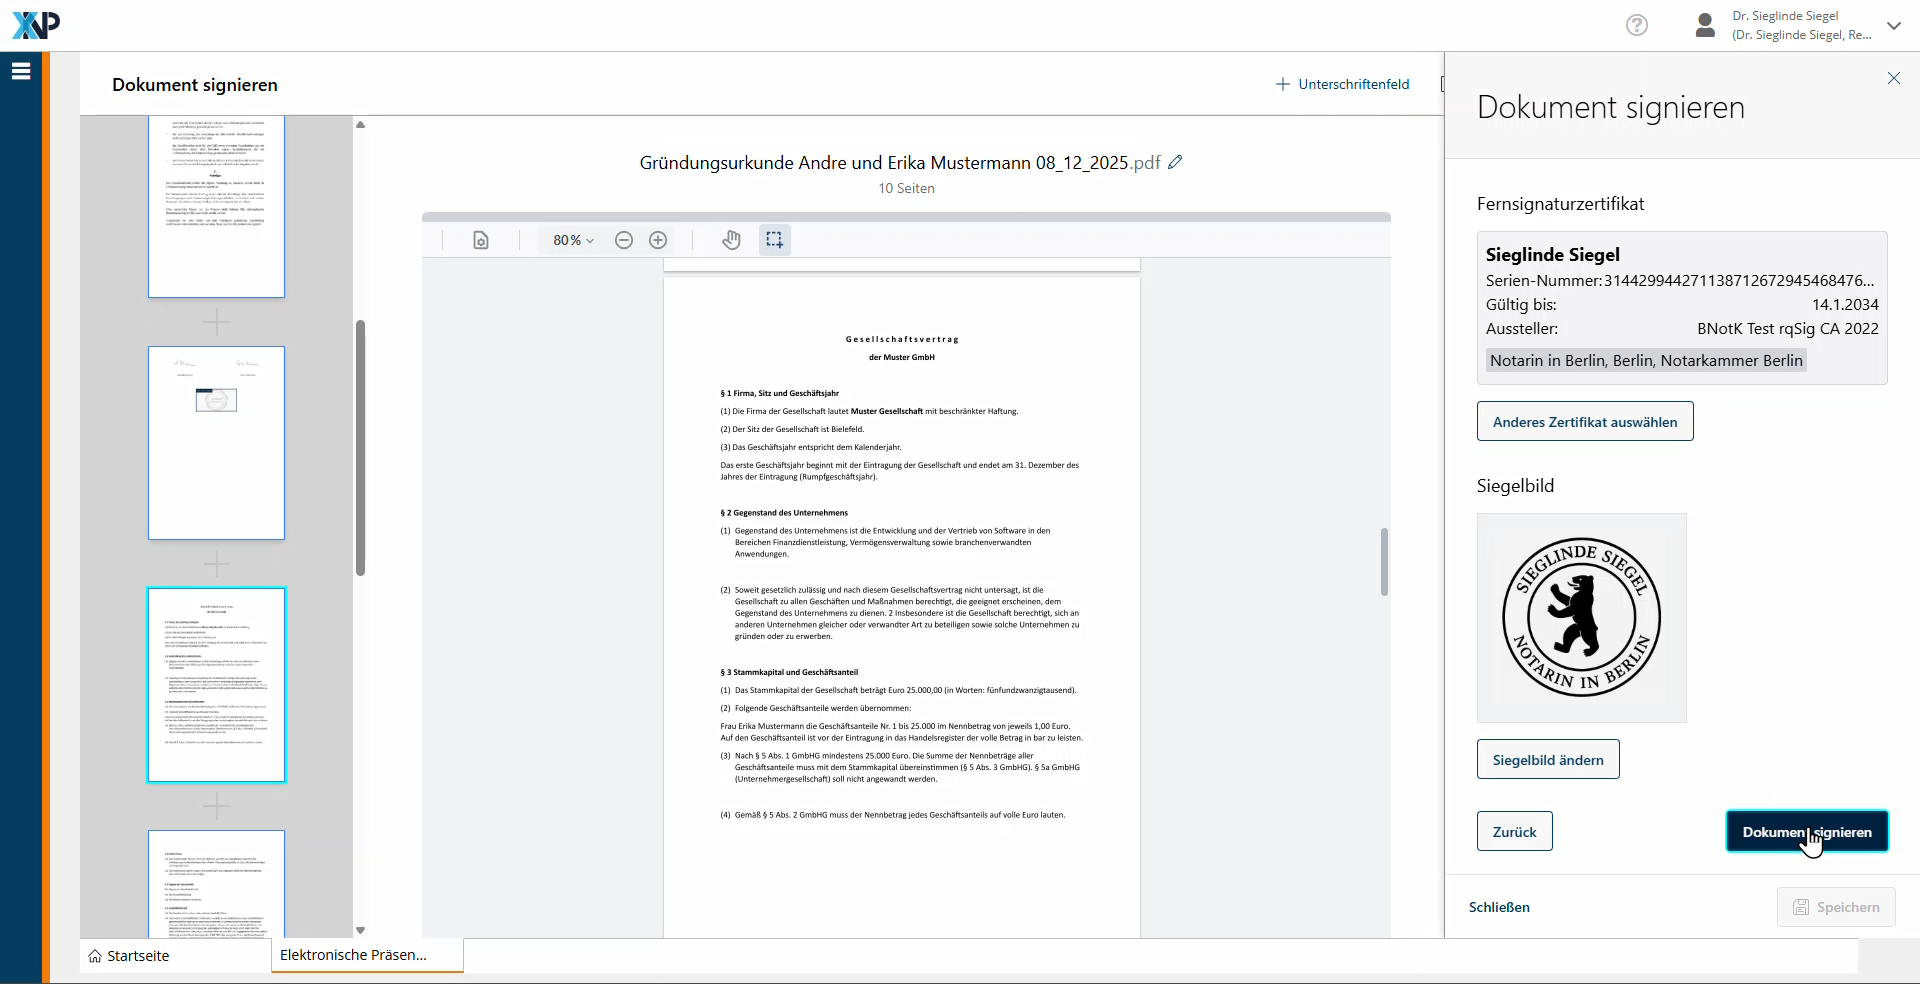
Task: Click the help question mark icon
Action: pyautogui.click(x=1636, y=25)
